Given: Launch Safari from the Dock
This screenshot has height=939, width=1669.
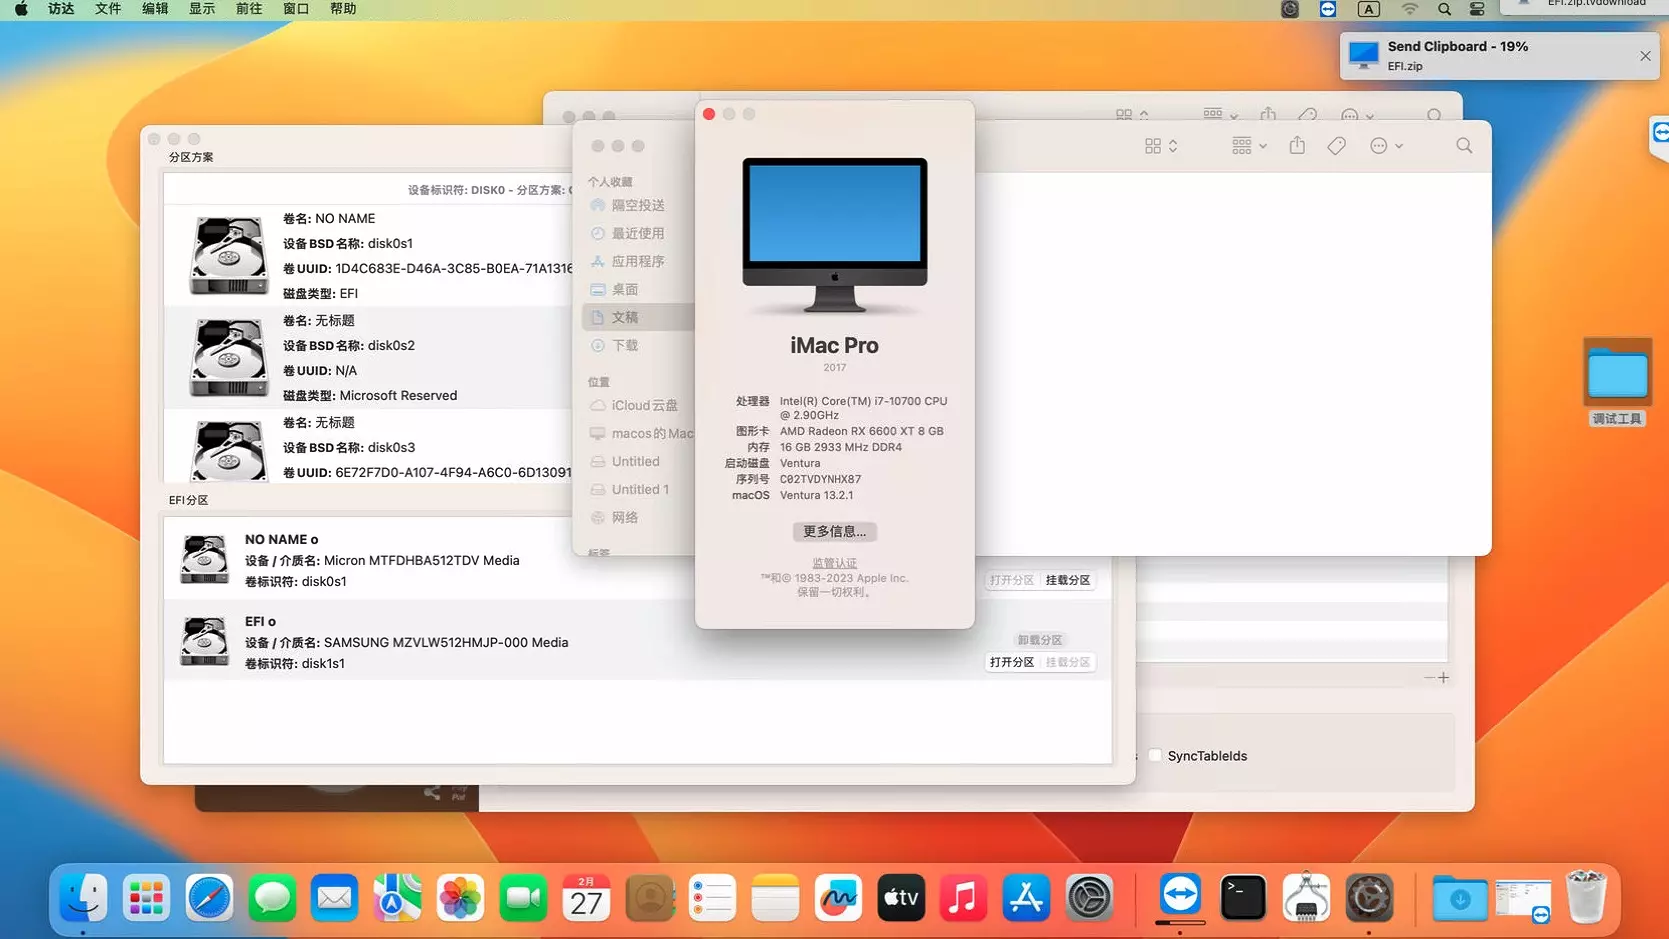Looking at the screenshot, I should 209,898.
